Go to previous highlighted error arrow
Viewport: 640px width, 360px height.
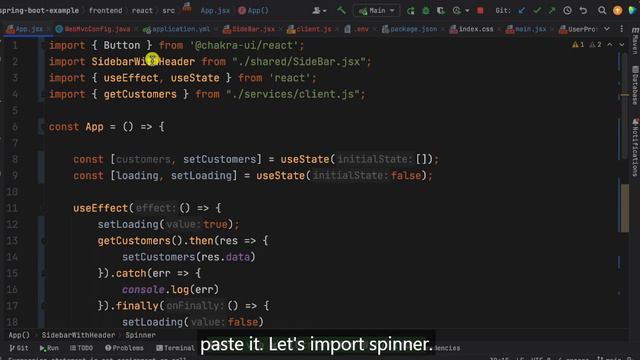[x=610, y=44]
